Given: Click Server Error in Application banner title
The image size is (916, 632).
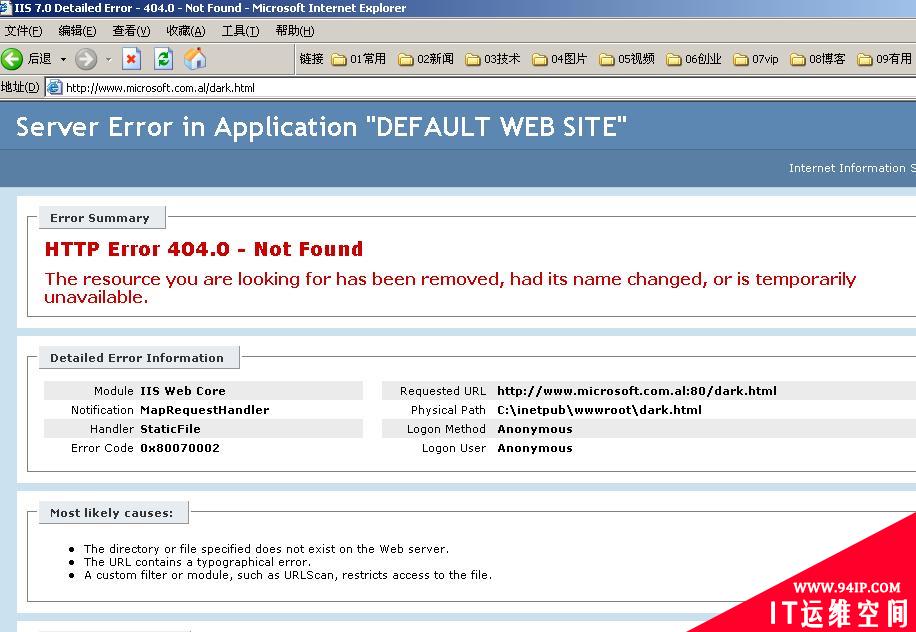Looking at the screenshot, I should tap(321, 127).
